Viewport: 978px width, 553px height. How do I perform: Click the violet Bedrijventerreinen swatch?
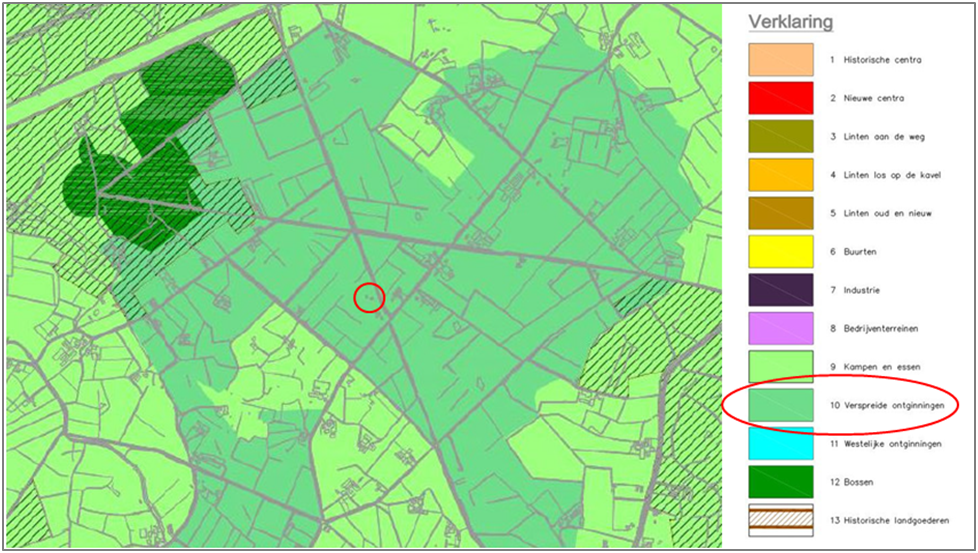781,329
